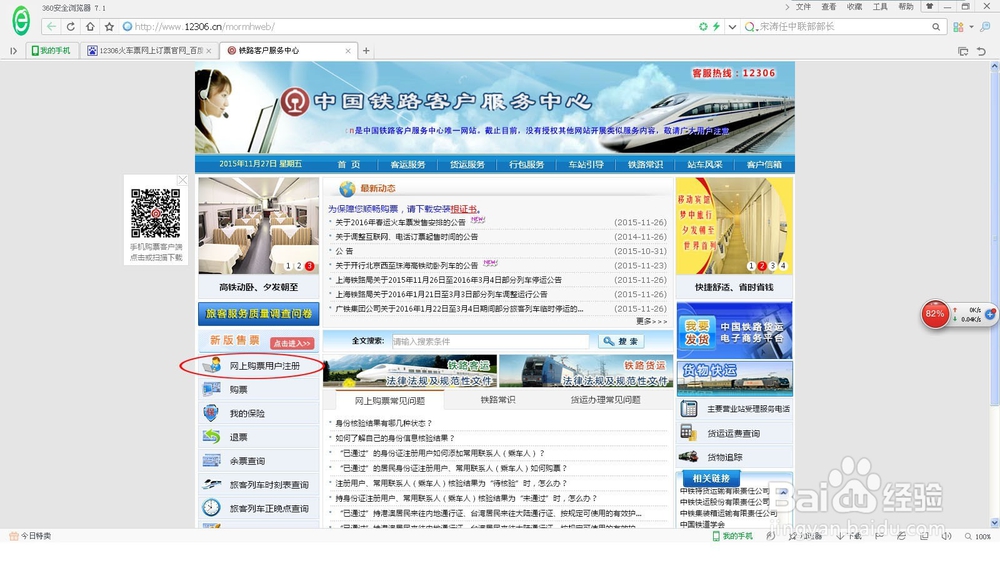Click the 我的保险 shield icon
The image size is (1000, 563).
point(211,413)
